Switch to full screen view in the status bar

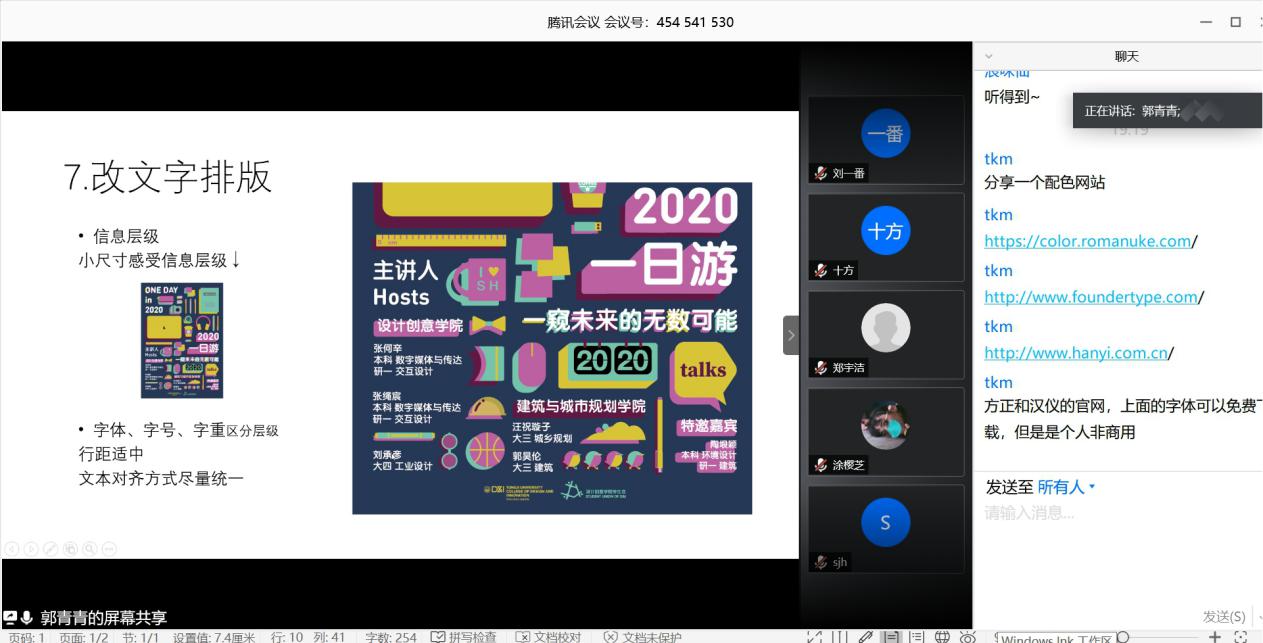[814, 637]
